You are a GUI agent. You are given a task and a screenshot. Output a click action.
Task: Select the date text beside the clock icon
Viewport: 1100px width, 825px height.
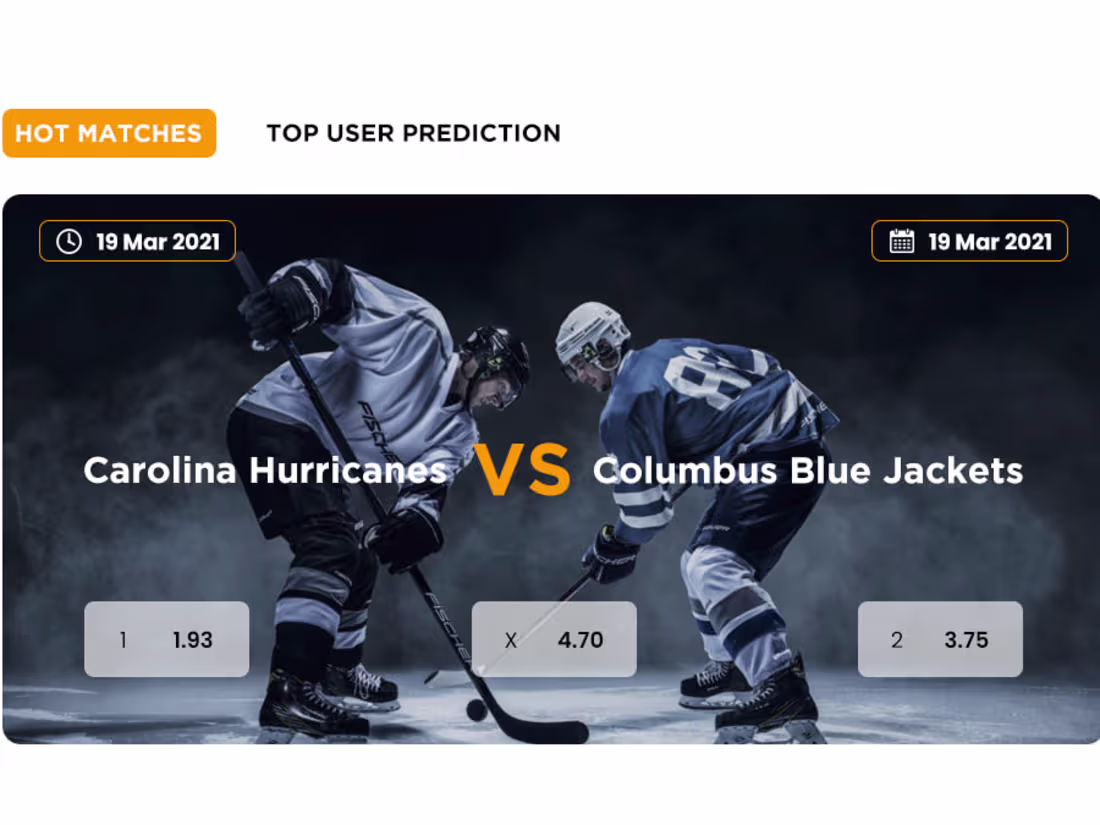tap(158, 241)
